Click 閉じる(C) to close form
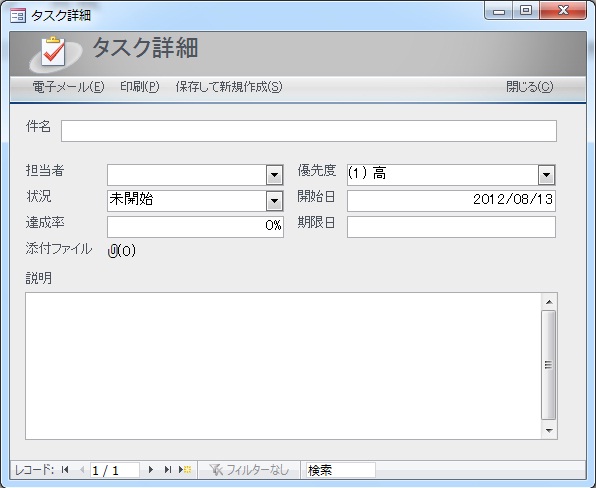596x488 pixels. 529,87
